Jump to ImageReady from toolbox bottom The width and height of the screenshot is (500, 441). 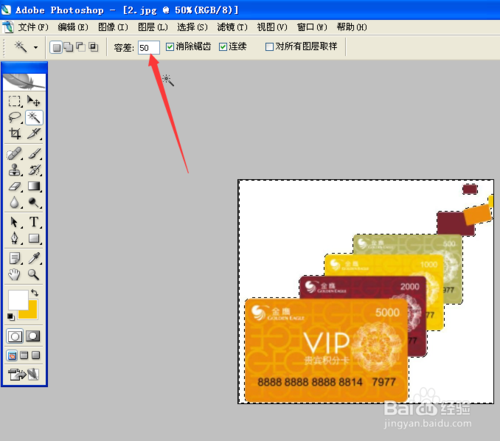pyautogui.click(x=24, y=374)
